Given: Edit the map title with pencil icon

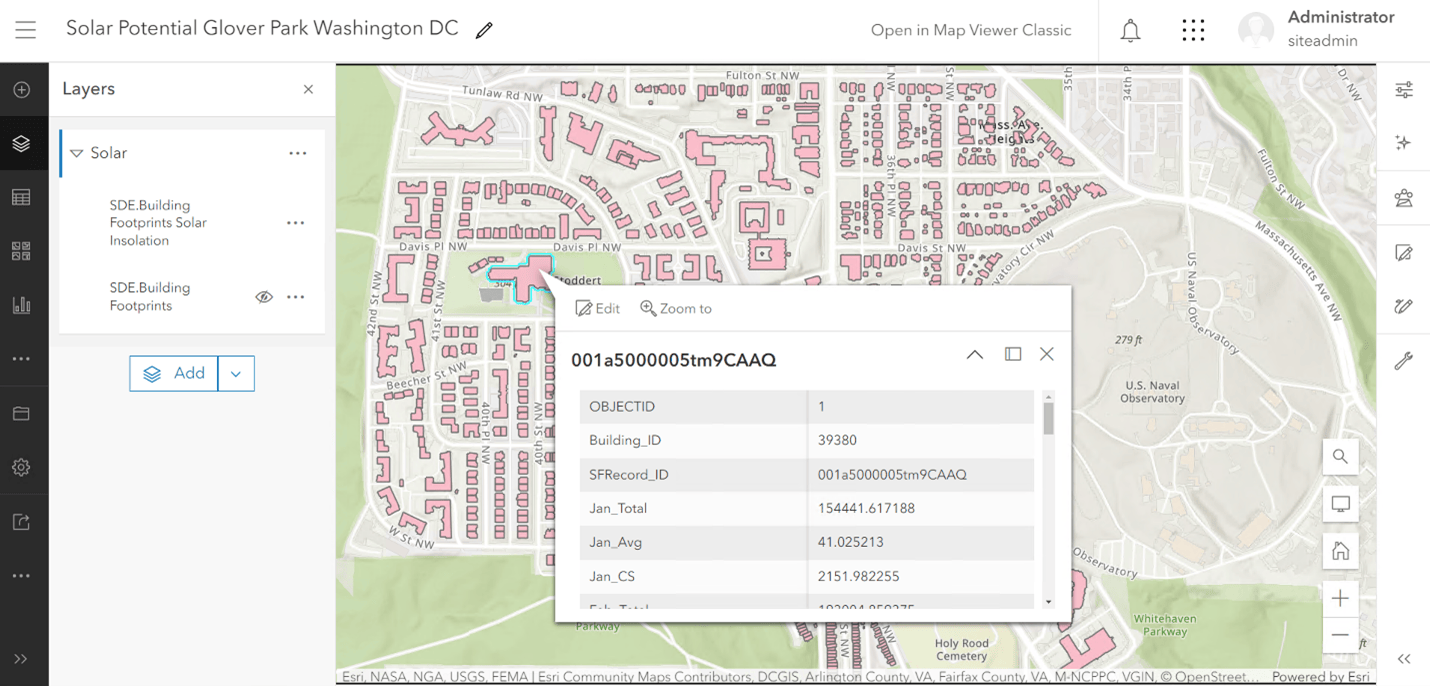Looking at the screenshot, I should (x=484, y=30).
